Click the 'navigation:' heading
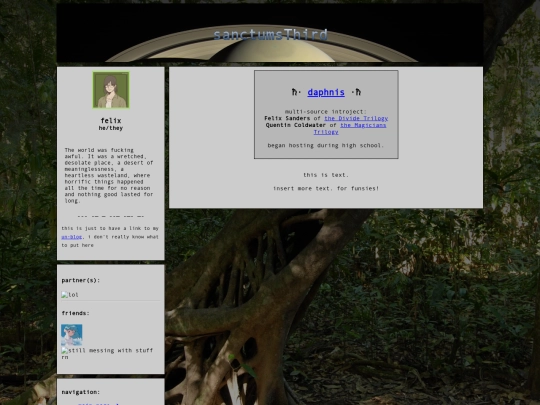540x405 pixels. (x=81, y=392)
